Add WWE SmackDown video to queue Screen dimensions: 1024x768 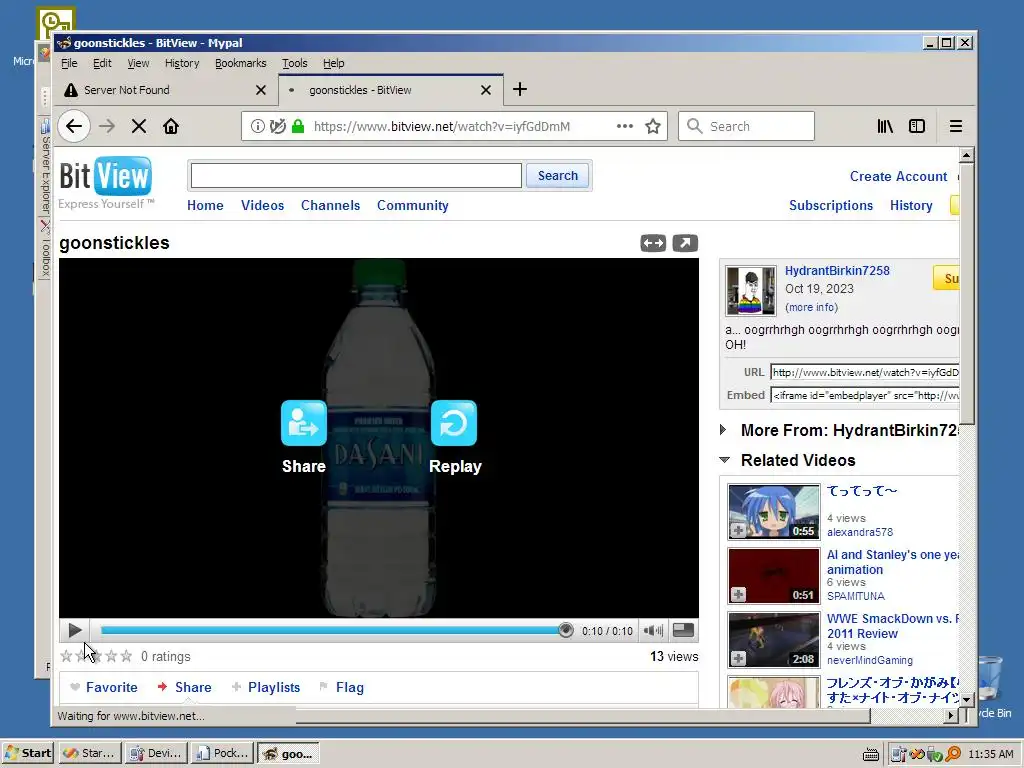[738, 658]
